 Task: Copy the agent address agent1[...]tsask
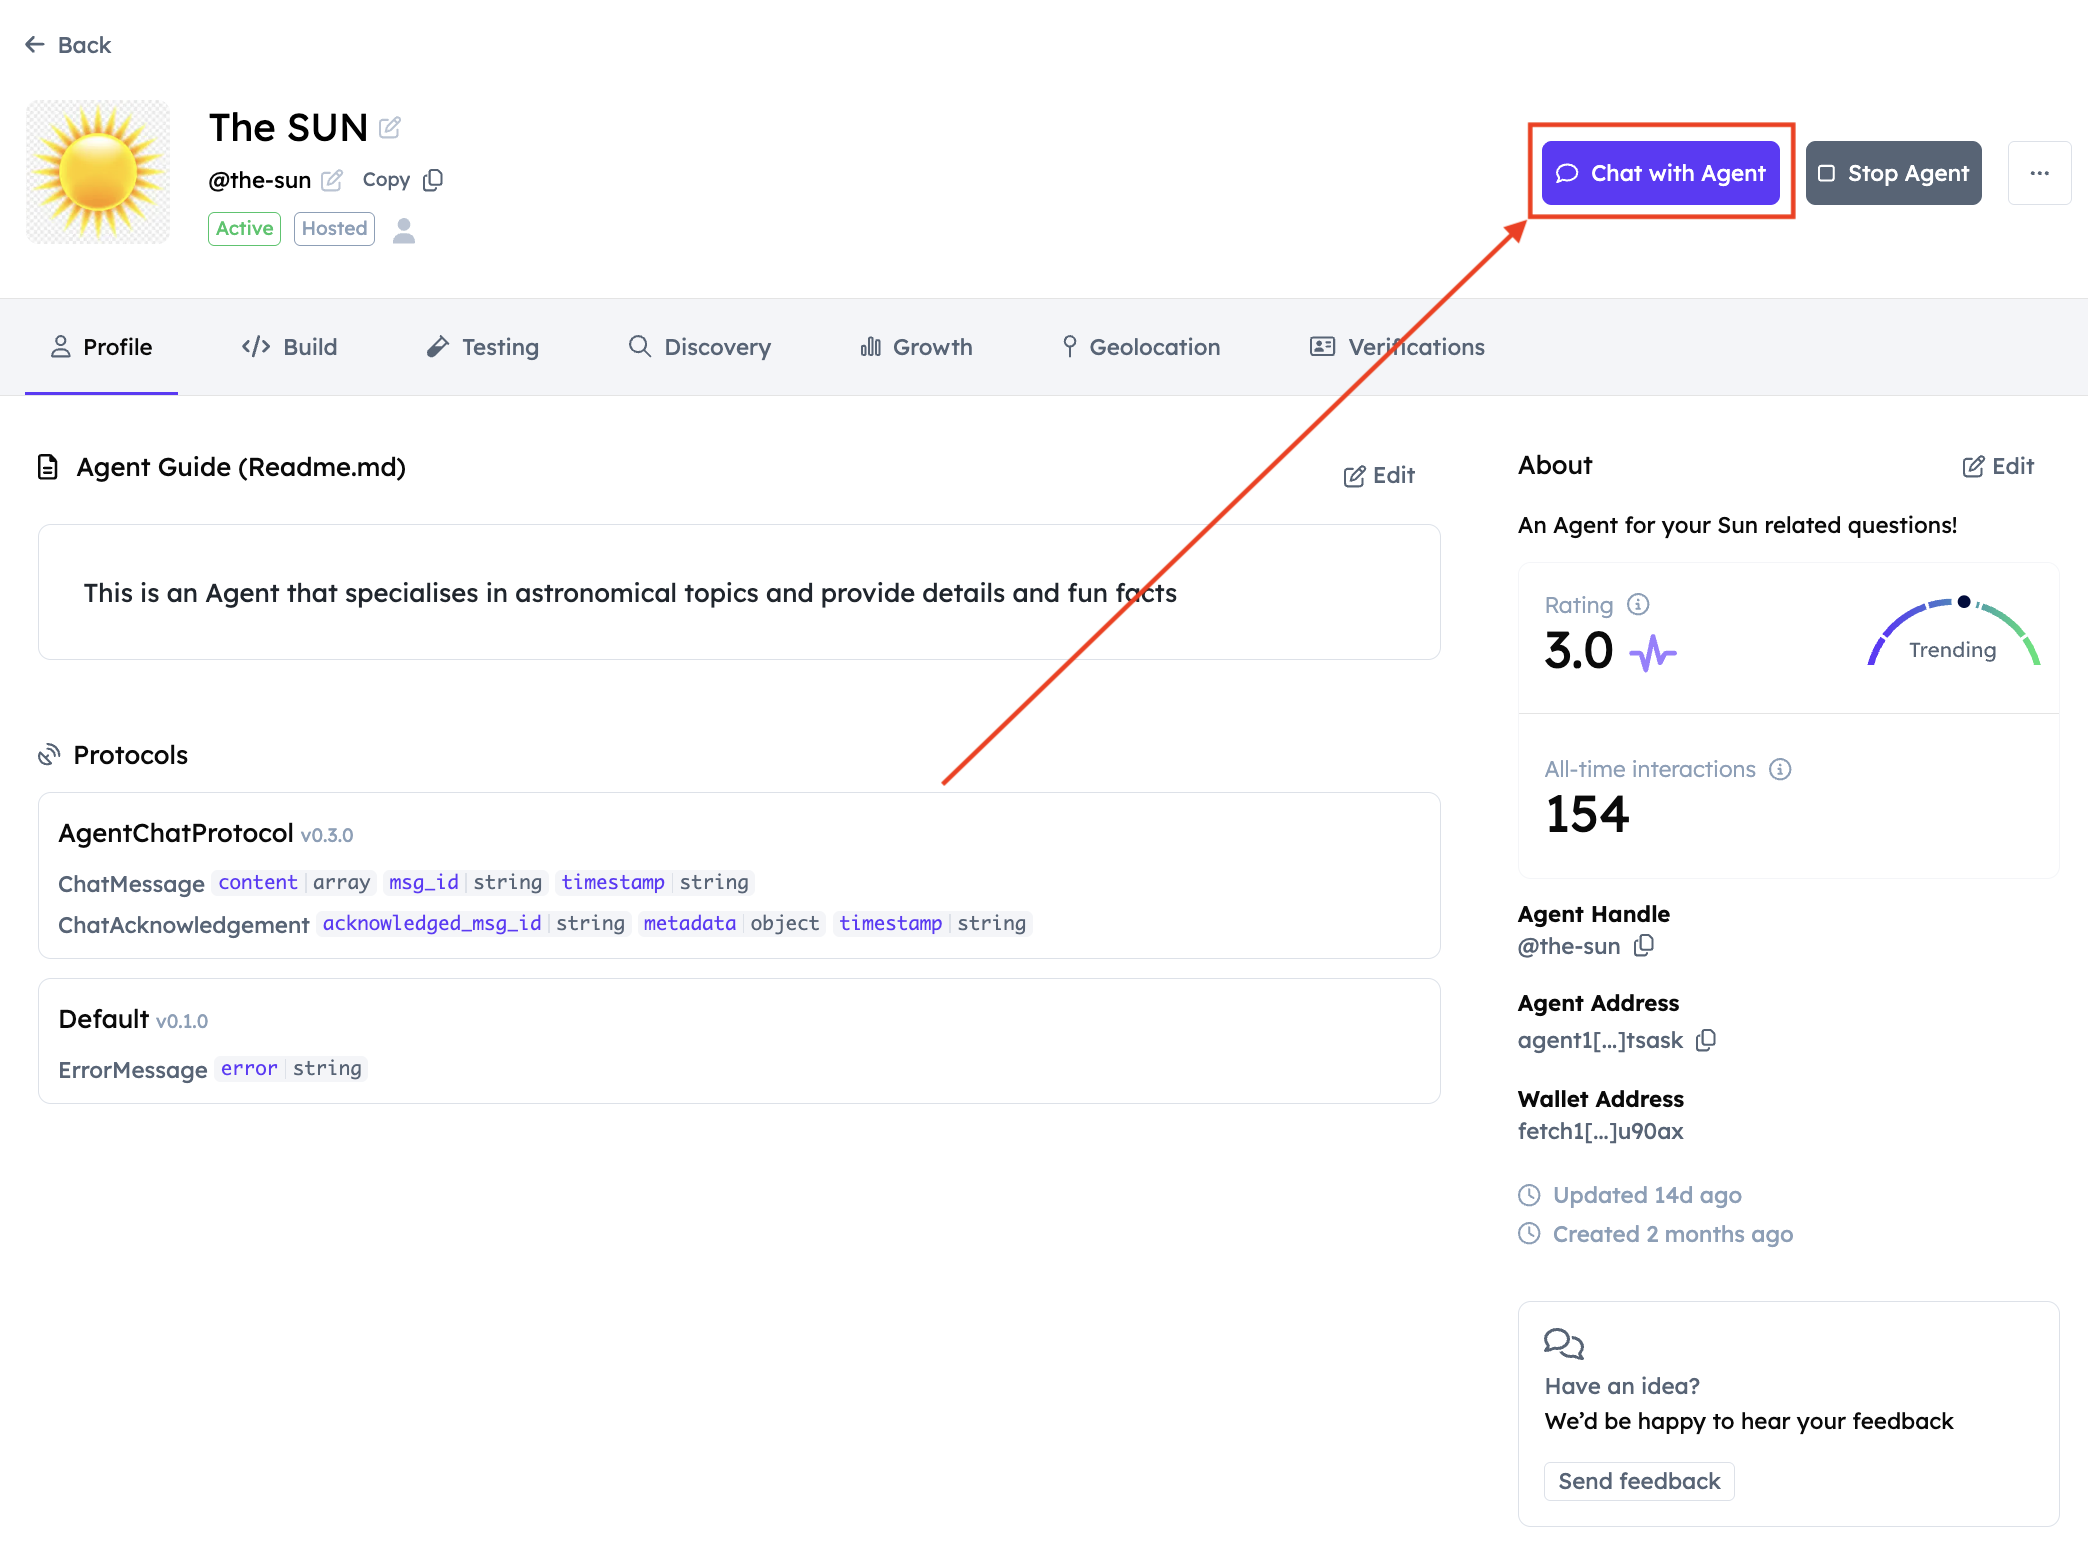1706,1040
